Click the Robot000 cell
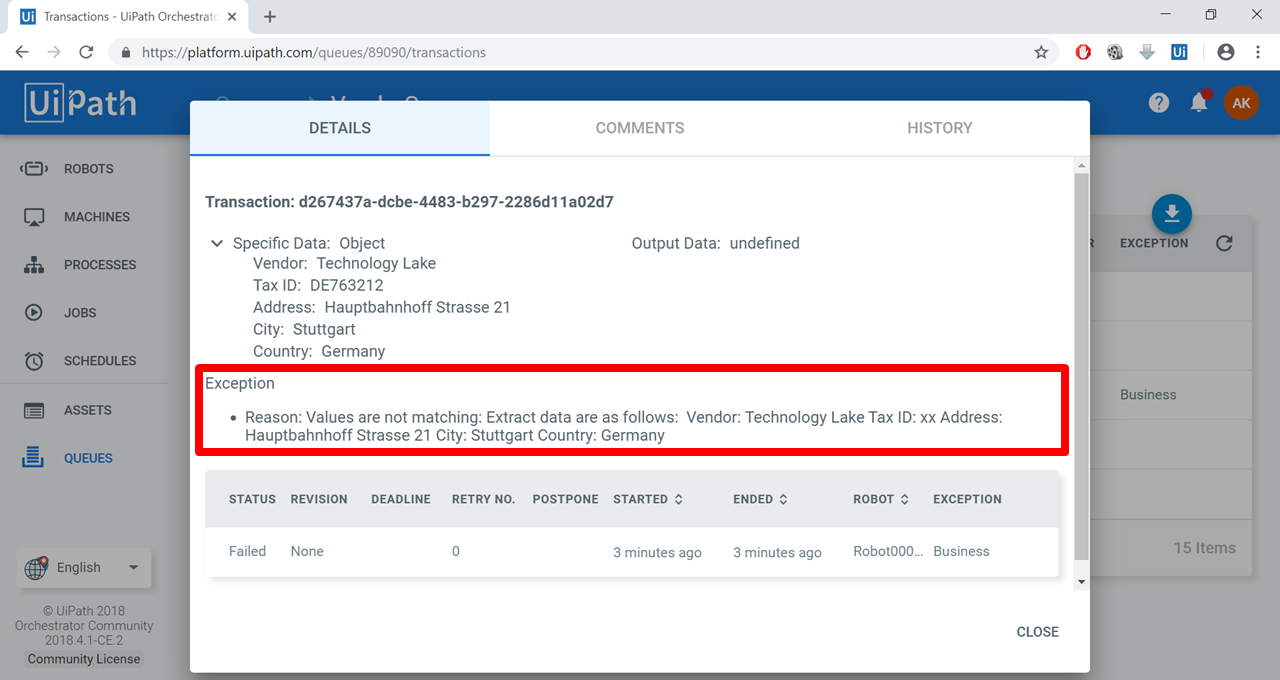The width and height of the screenshot is (1280, 680). 888,551
